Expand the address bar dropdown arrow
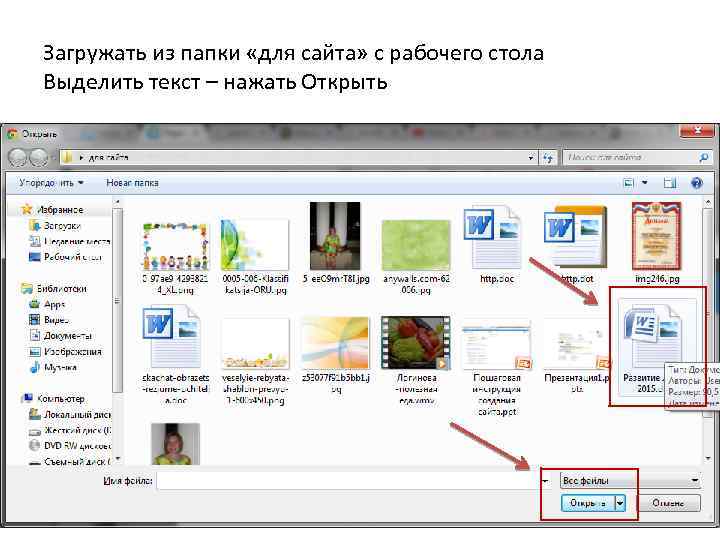 [531, 158]
